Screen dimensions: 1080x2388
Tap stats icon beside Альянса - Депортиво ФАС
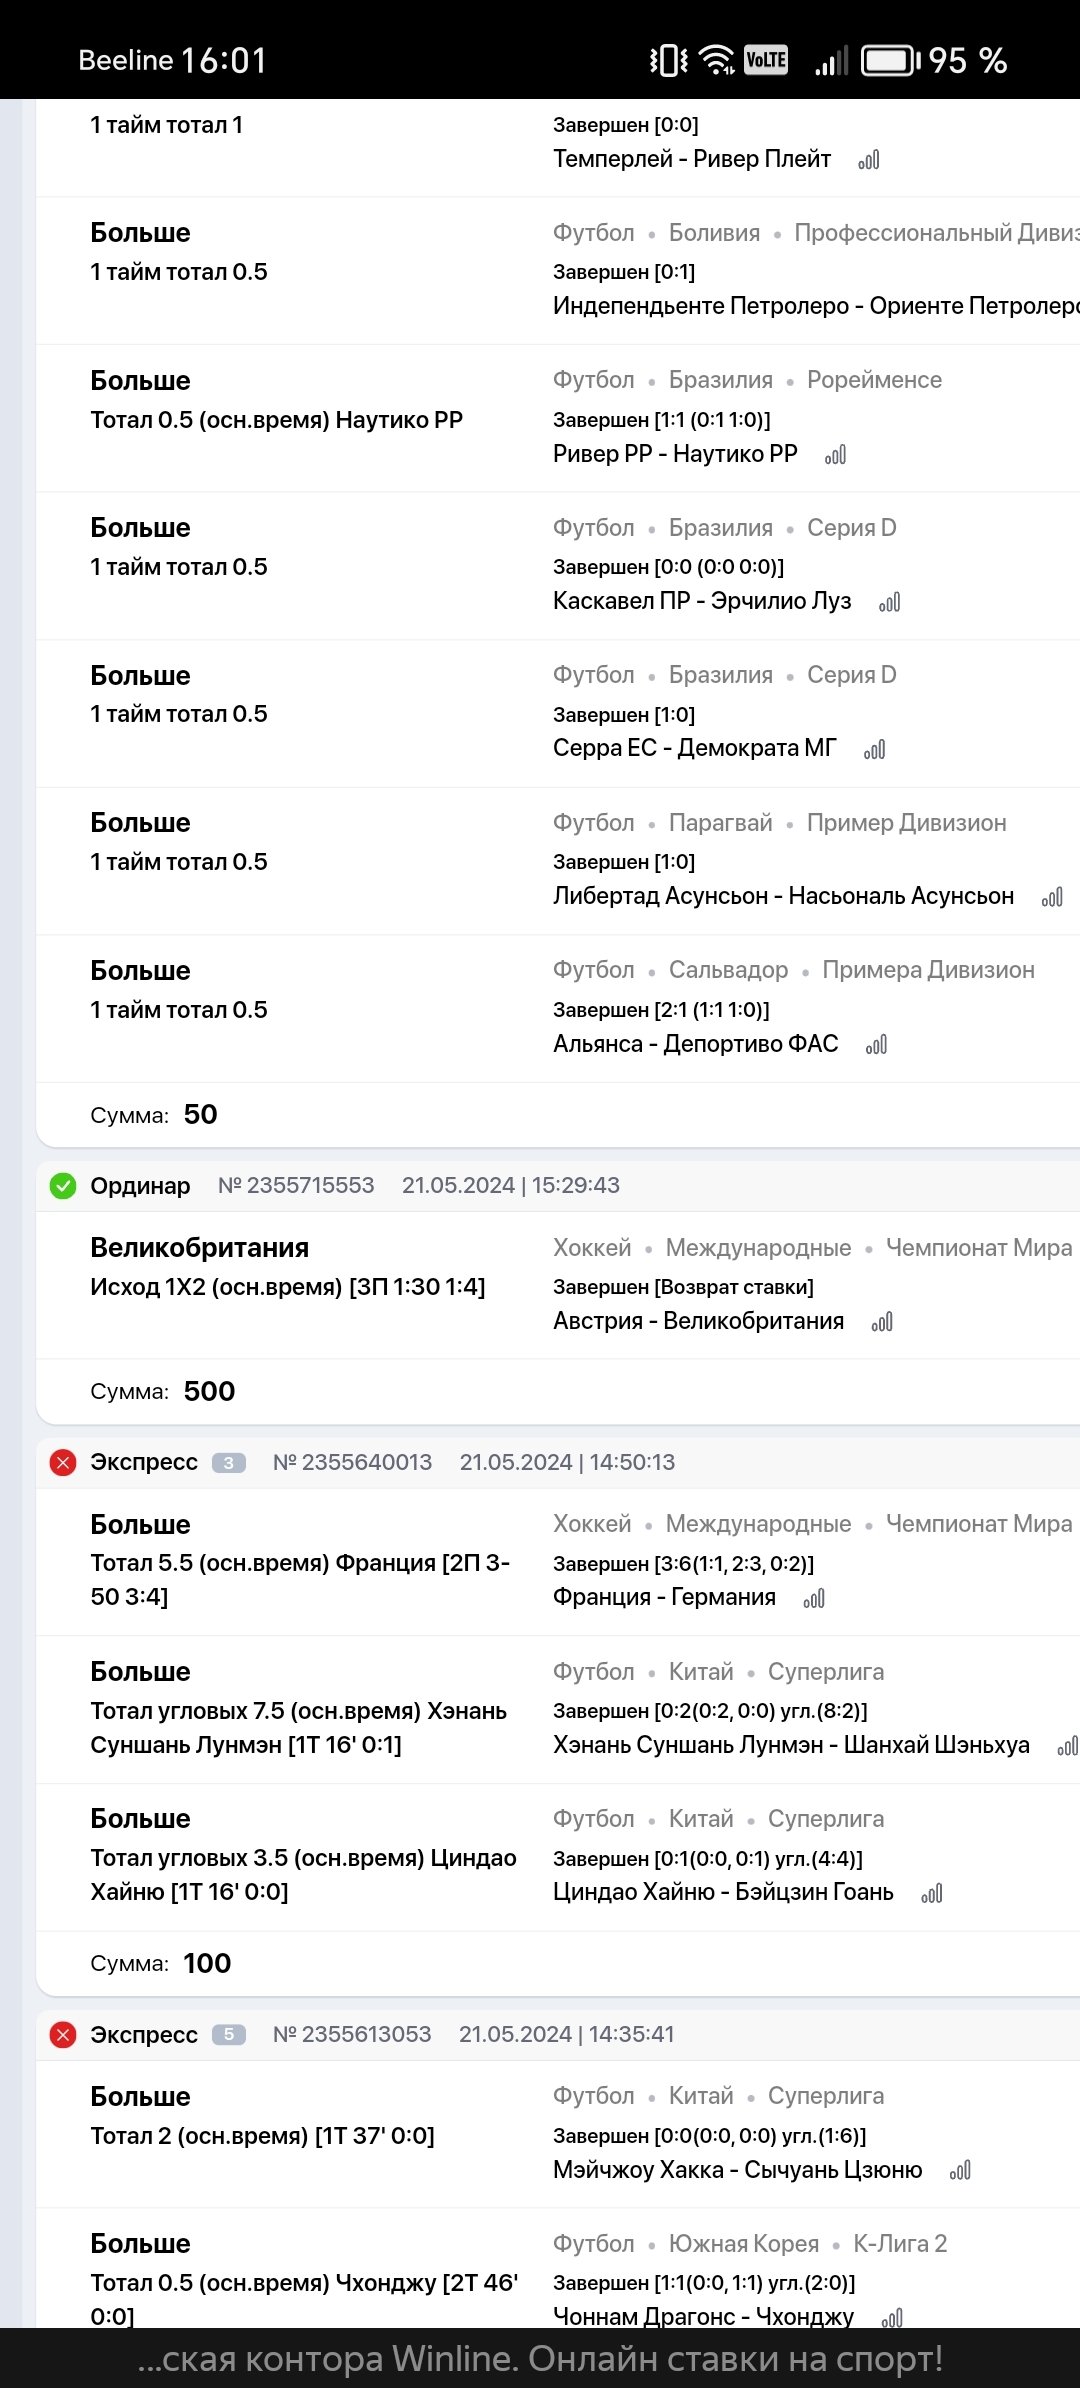click(877, 1045)
